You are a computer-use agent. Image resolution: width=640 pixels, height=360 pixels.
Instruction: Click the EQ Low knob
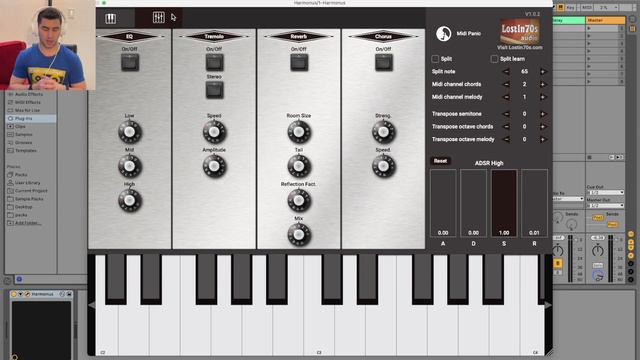click(x=130, y=132)
